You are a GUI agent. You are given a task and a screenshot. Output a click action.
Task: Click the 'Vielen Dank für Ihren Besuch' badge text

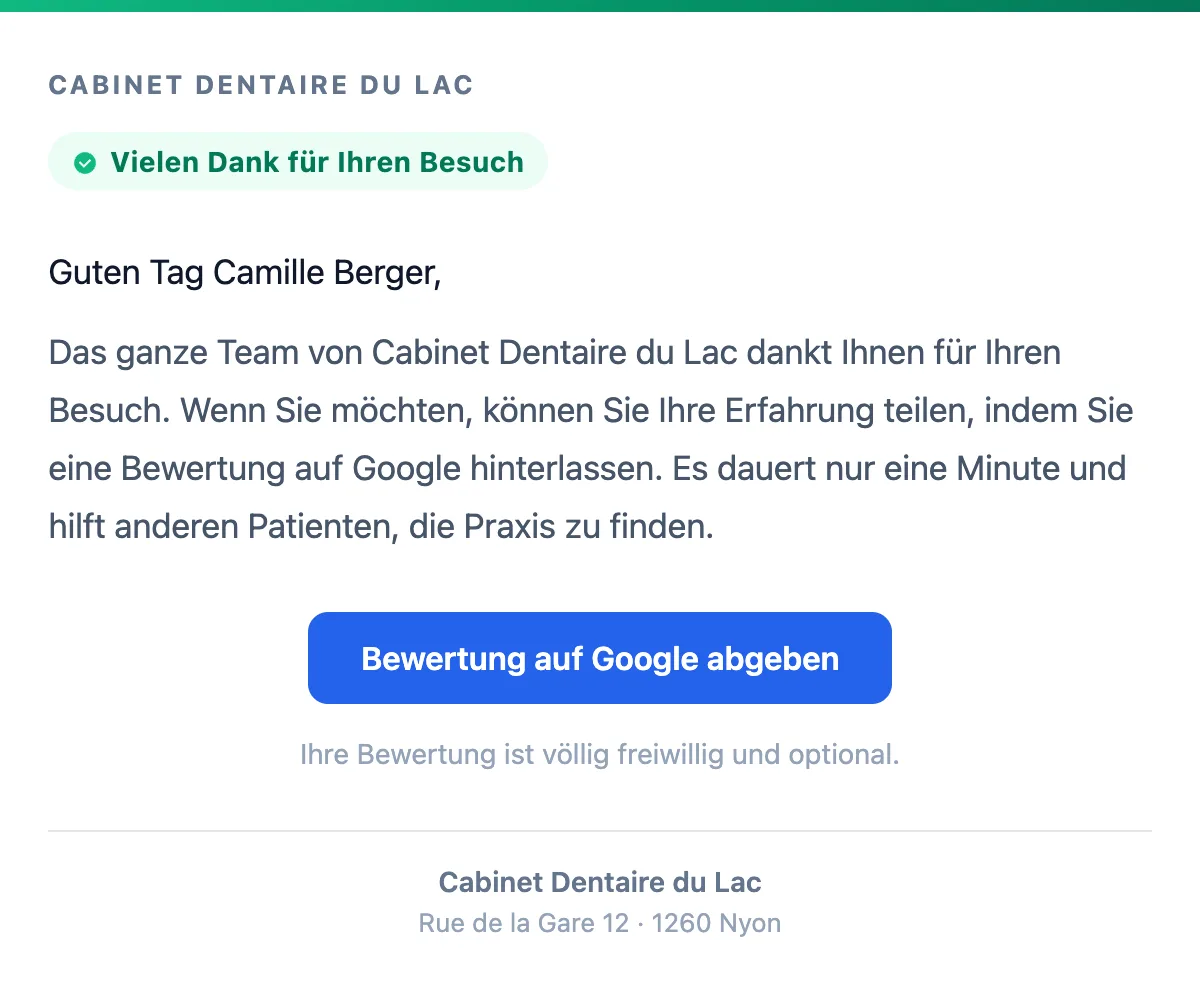[x=317, y=162]
